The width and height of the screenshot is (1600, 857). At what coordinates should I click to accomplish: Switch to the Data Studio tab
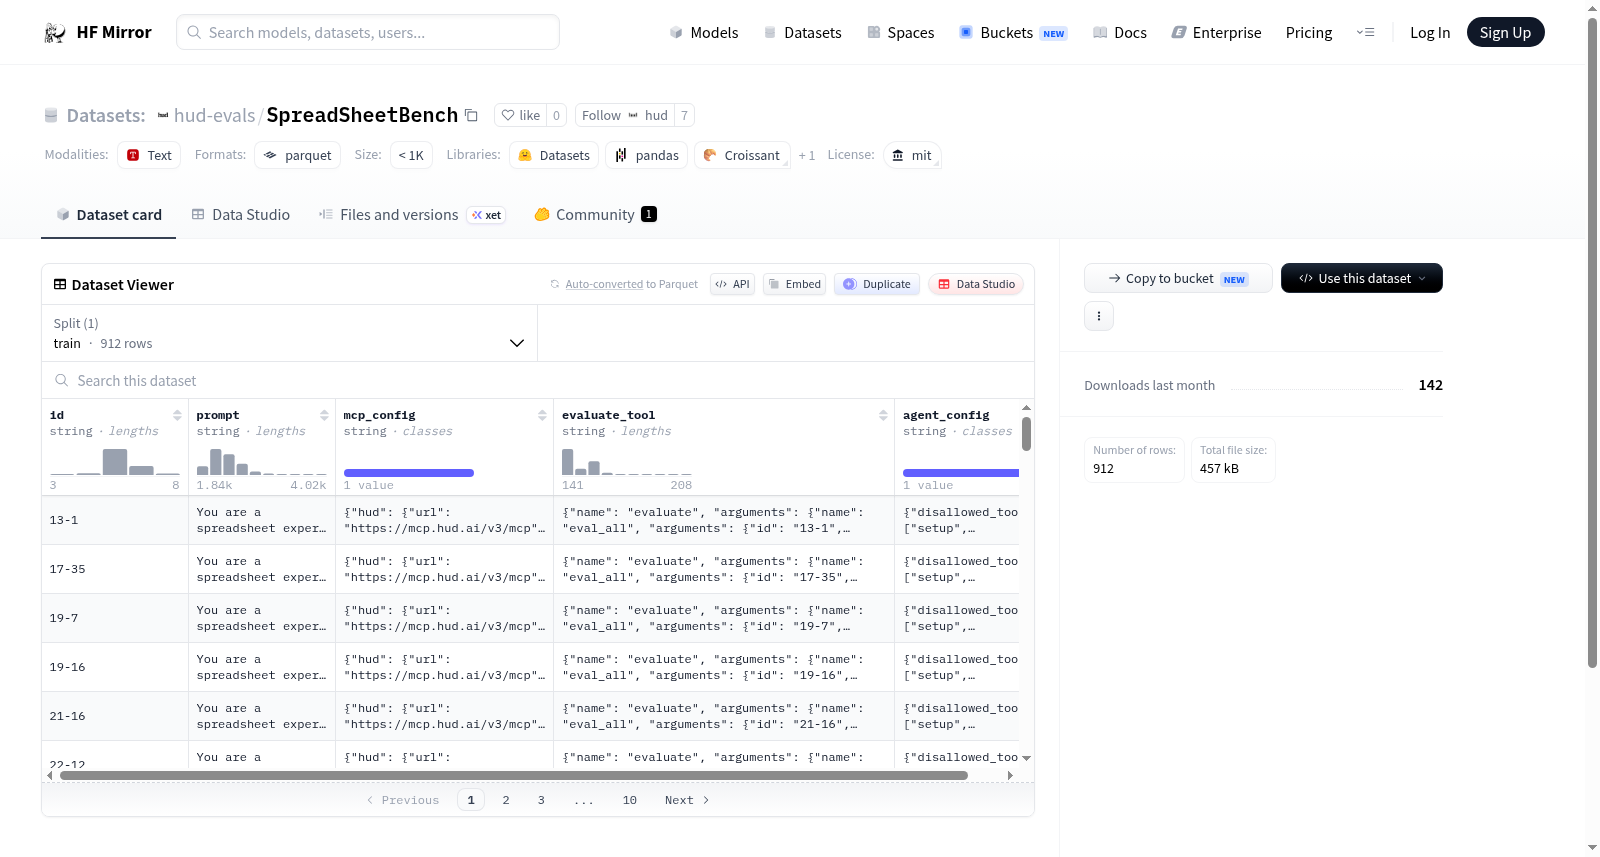click(241, 215)
